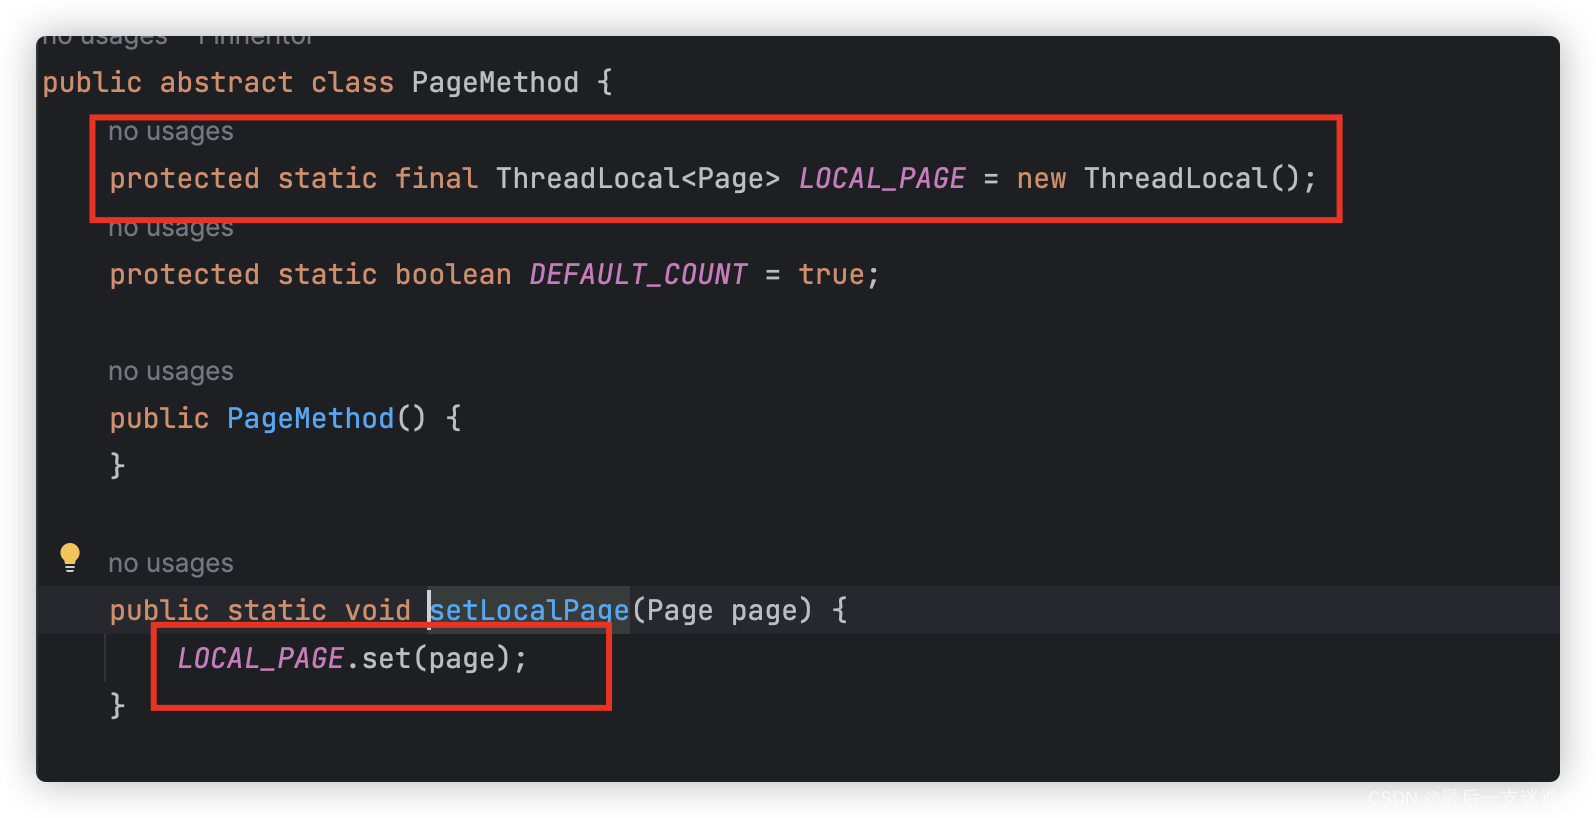Click the 'void' return type of setLocalPage

[378, 610]
